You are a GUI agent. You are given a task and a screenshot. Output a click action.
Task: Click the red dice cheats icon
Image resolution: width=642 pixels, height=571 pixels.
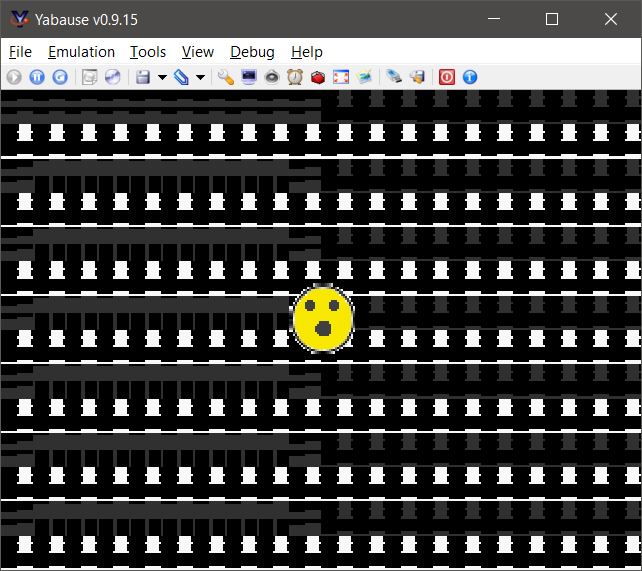318,77
